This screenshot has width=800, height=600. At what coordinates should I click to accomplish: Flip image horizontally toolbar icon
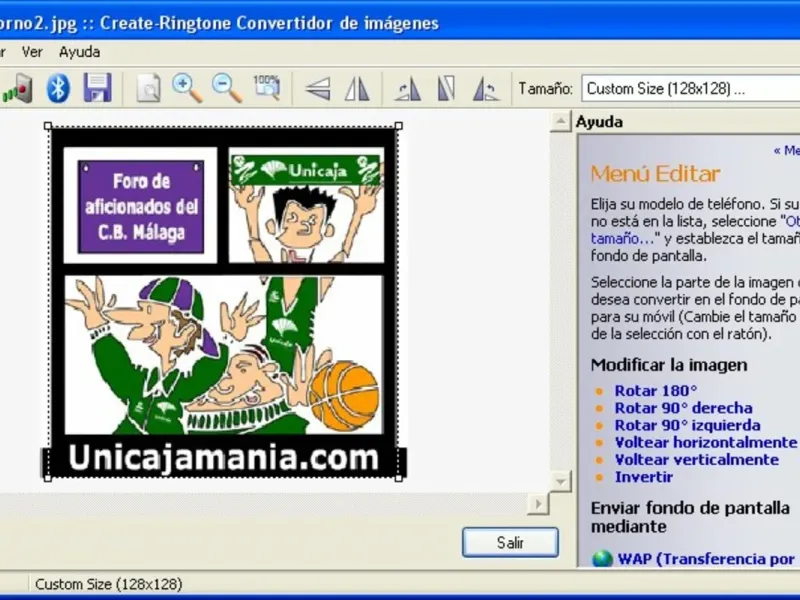[x=357, y=89]
